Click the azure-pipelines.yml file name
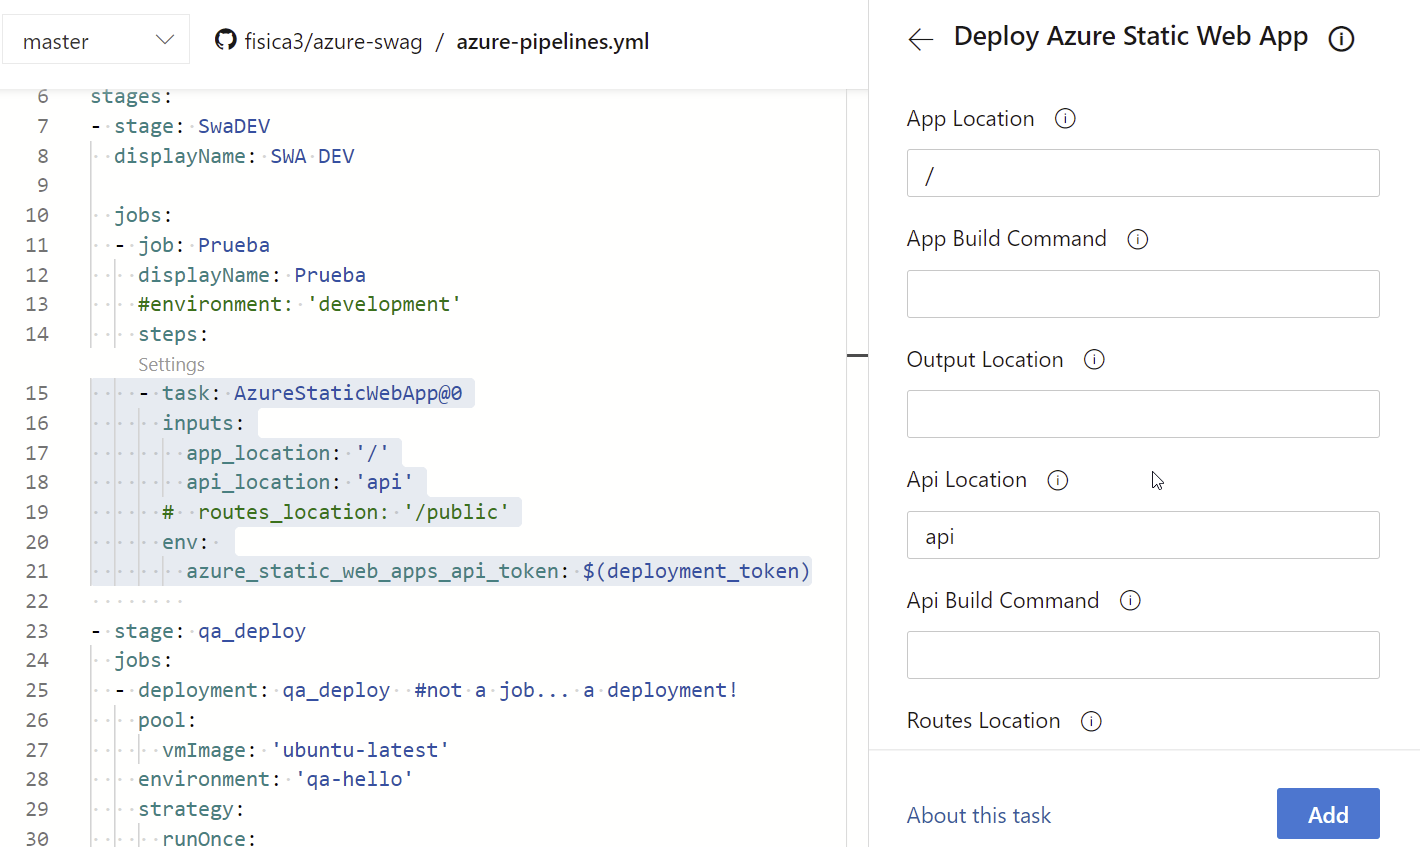1420x847 pixels. click(553, 42)
